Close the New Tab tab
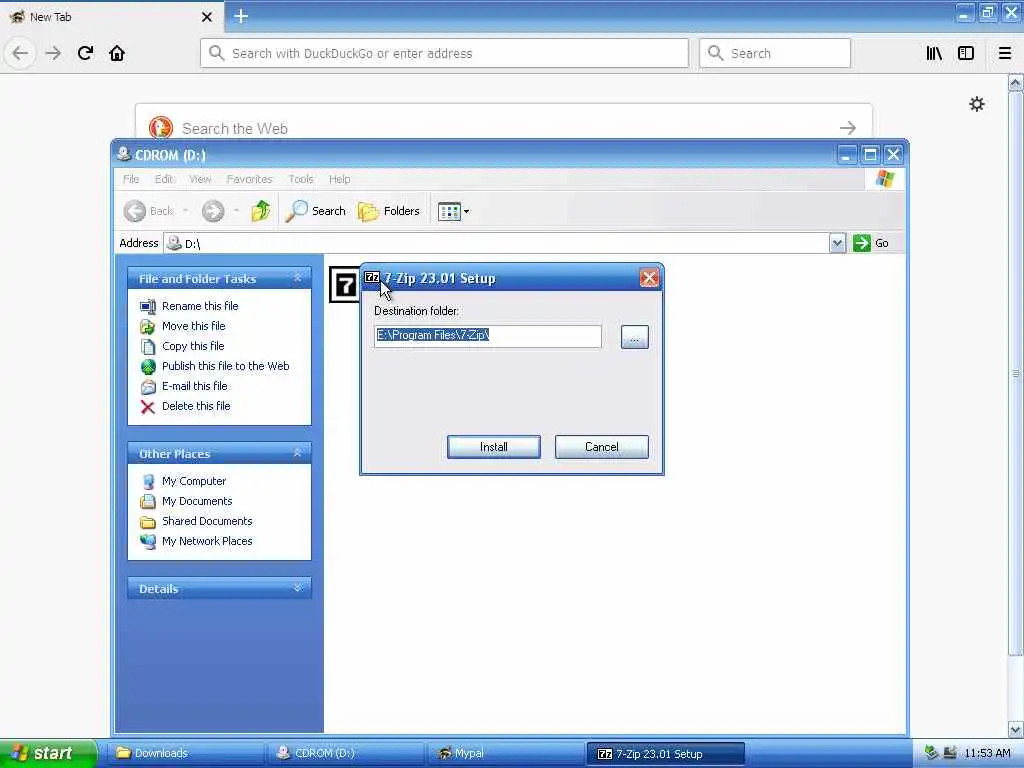The width and height of the screenshot is (1024, 768). [206, 17]
